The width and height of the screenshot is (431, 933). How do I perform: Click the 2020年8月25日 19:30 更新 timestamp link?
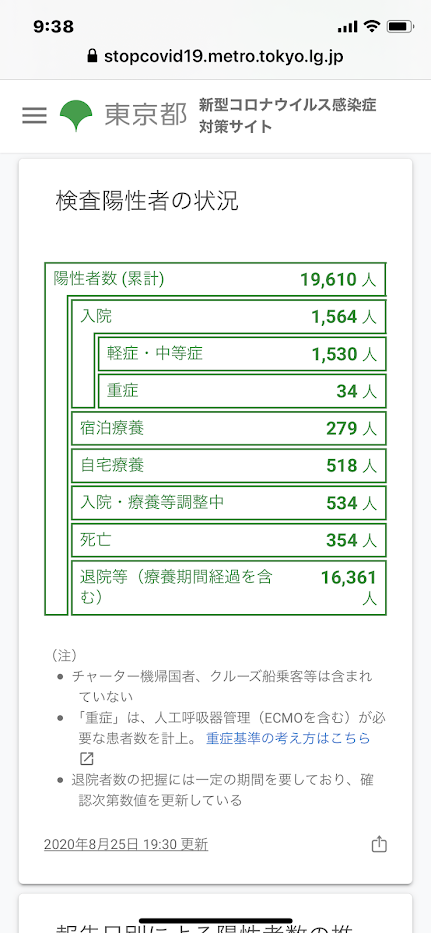click(x=126, y=844)
